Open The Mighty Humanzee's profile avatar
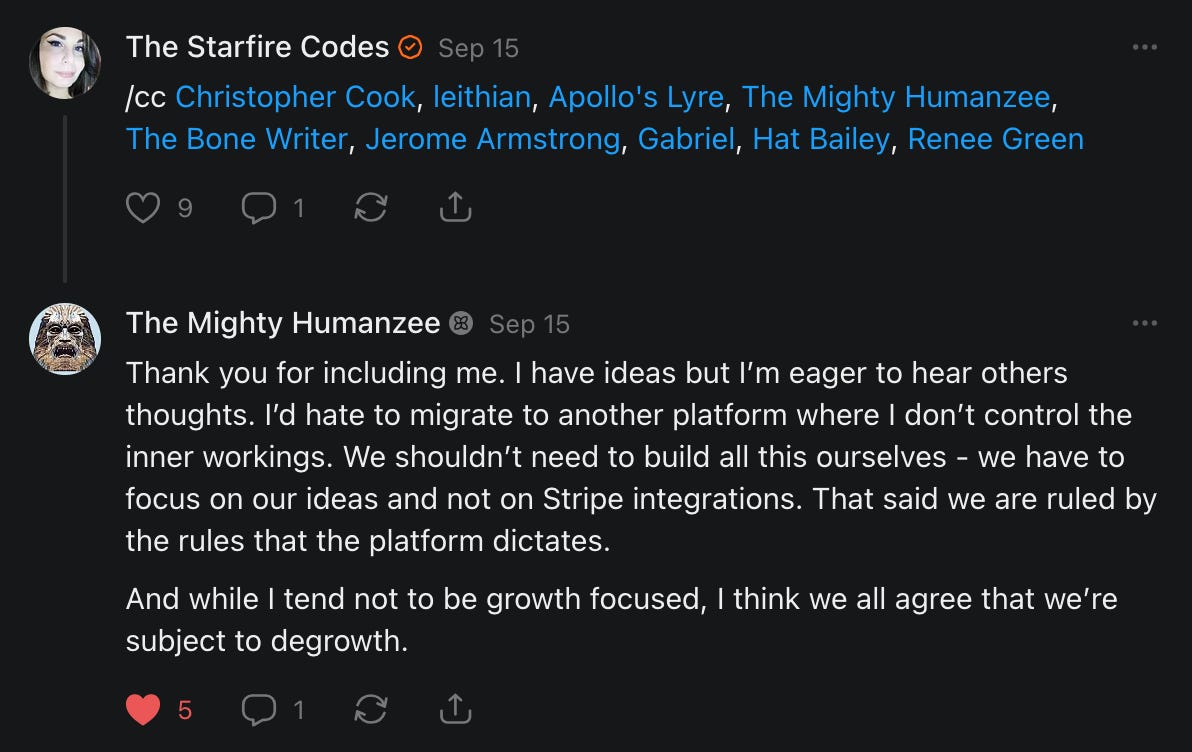The image size is (1192, 752). click(65, 339)
